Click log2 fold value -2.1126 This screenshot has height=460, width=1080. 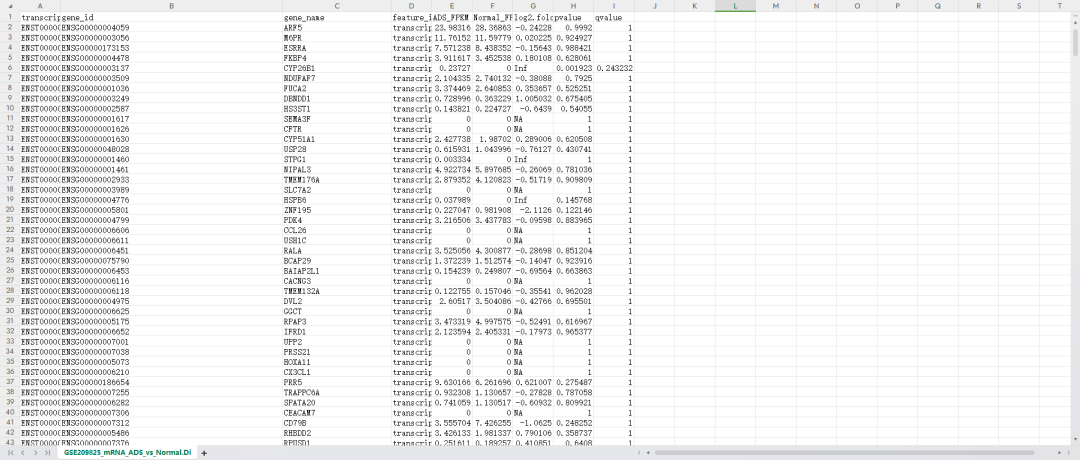532,209
